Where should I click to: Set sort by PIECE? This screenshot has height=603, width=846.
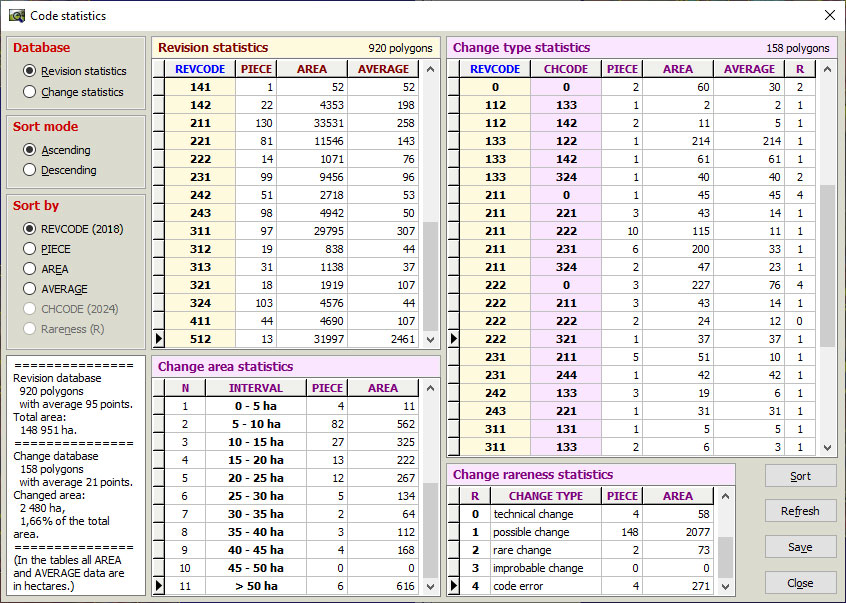(30, 249)
